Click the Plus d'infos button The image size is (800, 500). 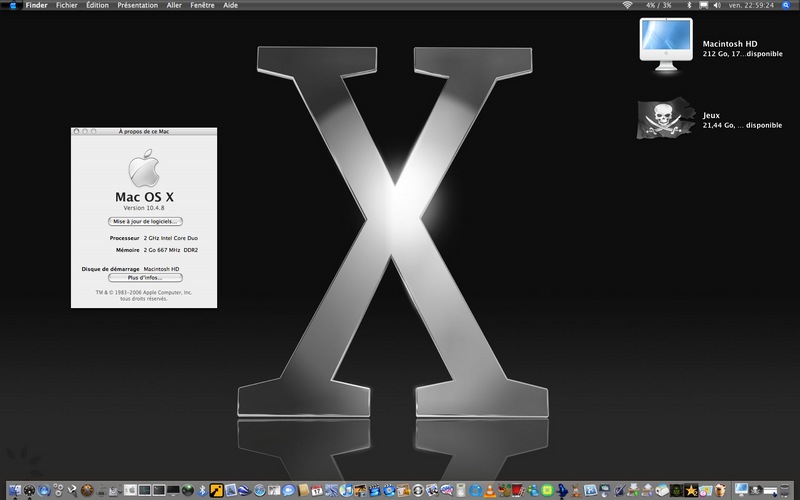(145, 277)
